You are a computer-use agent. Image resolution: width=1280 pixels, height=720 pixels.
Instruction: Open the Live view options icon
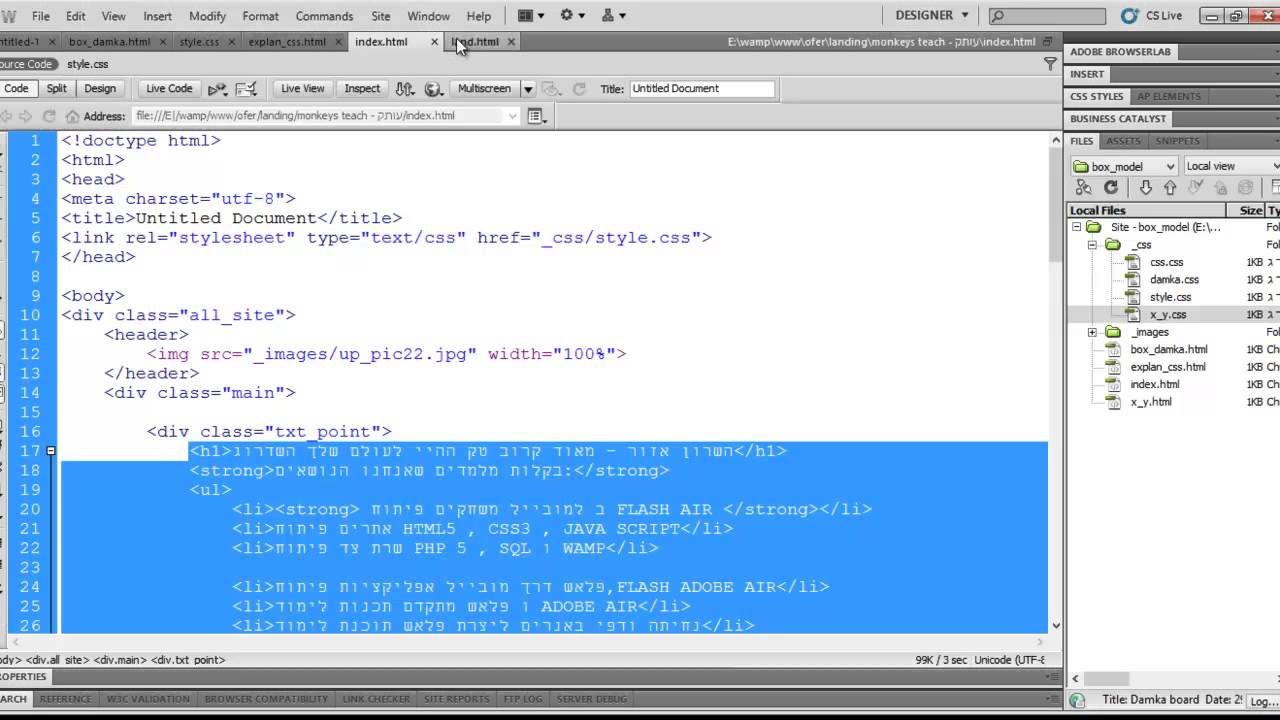click(x=537, y=116)
